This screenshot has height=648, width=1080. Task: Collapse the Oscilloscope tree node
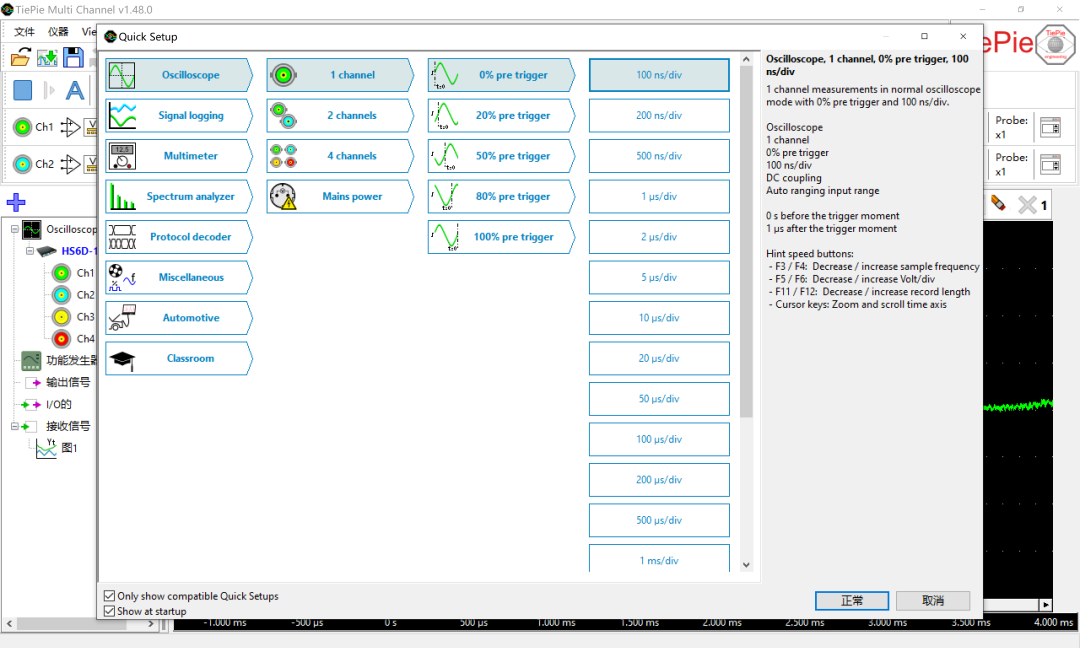(14, 229)
